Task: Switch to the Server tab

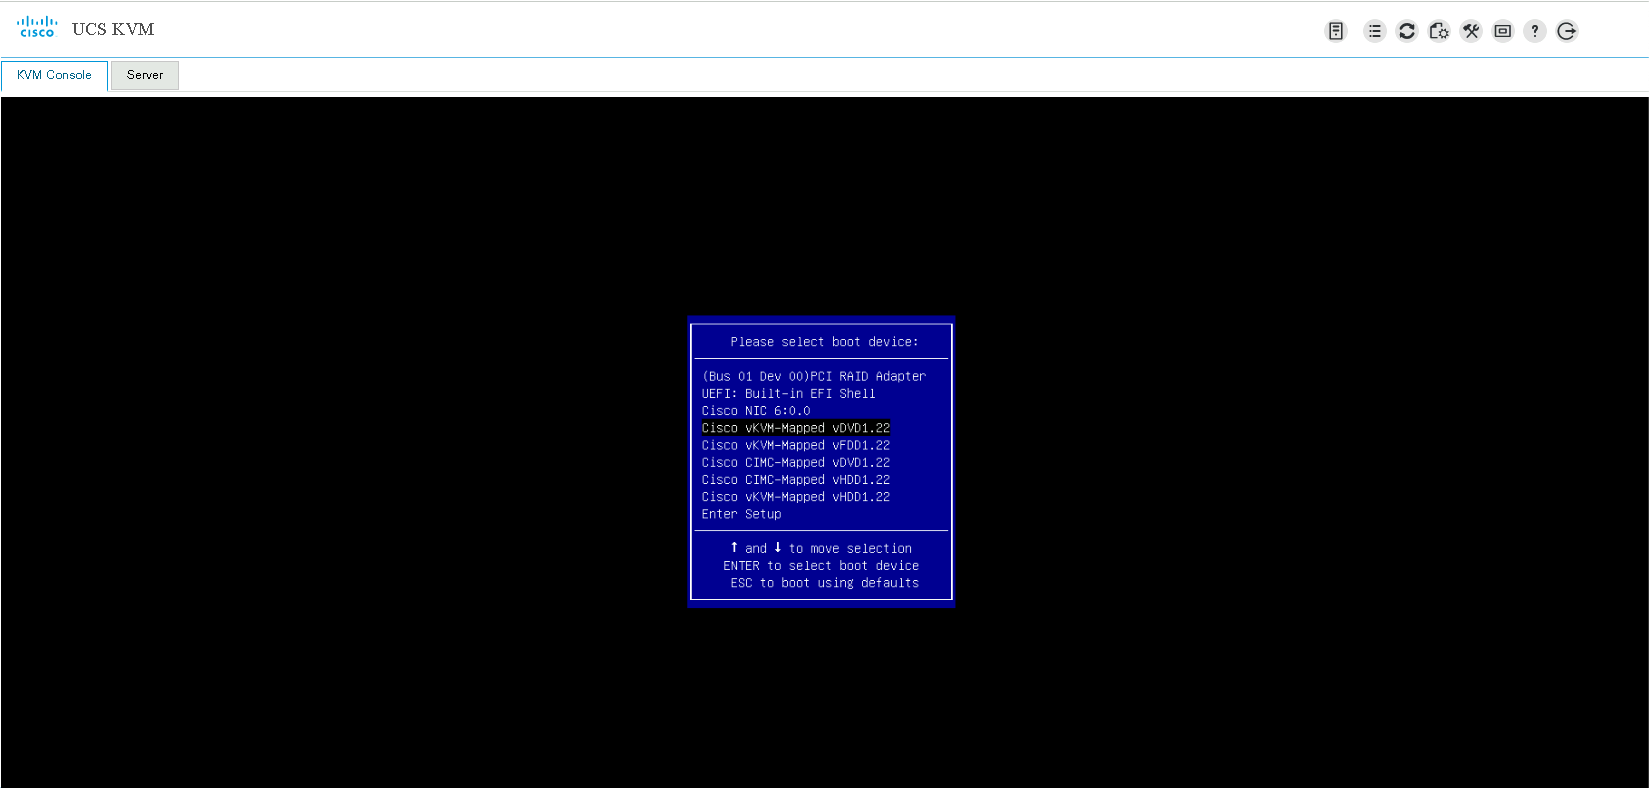Action: 145,75
